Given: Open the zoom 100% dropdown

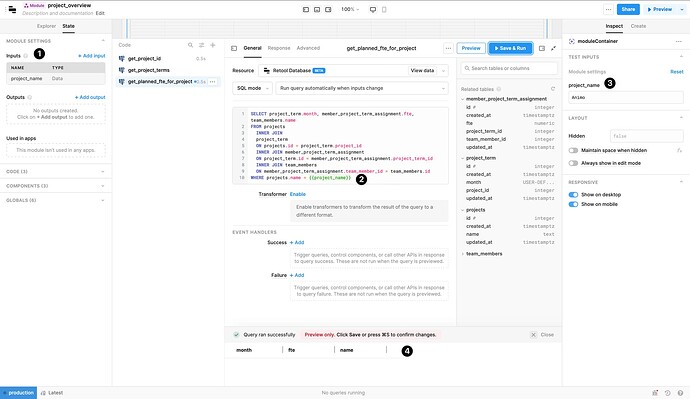Looking at the screenshot, I should 350,9.
